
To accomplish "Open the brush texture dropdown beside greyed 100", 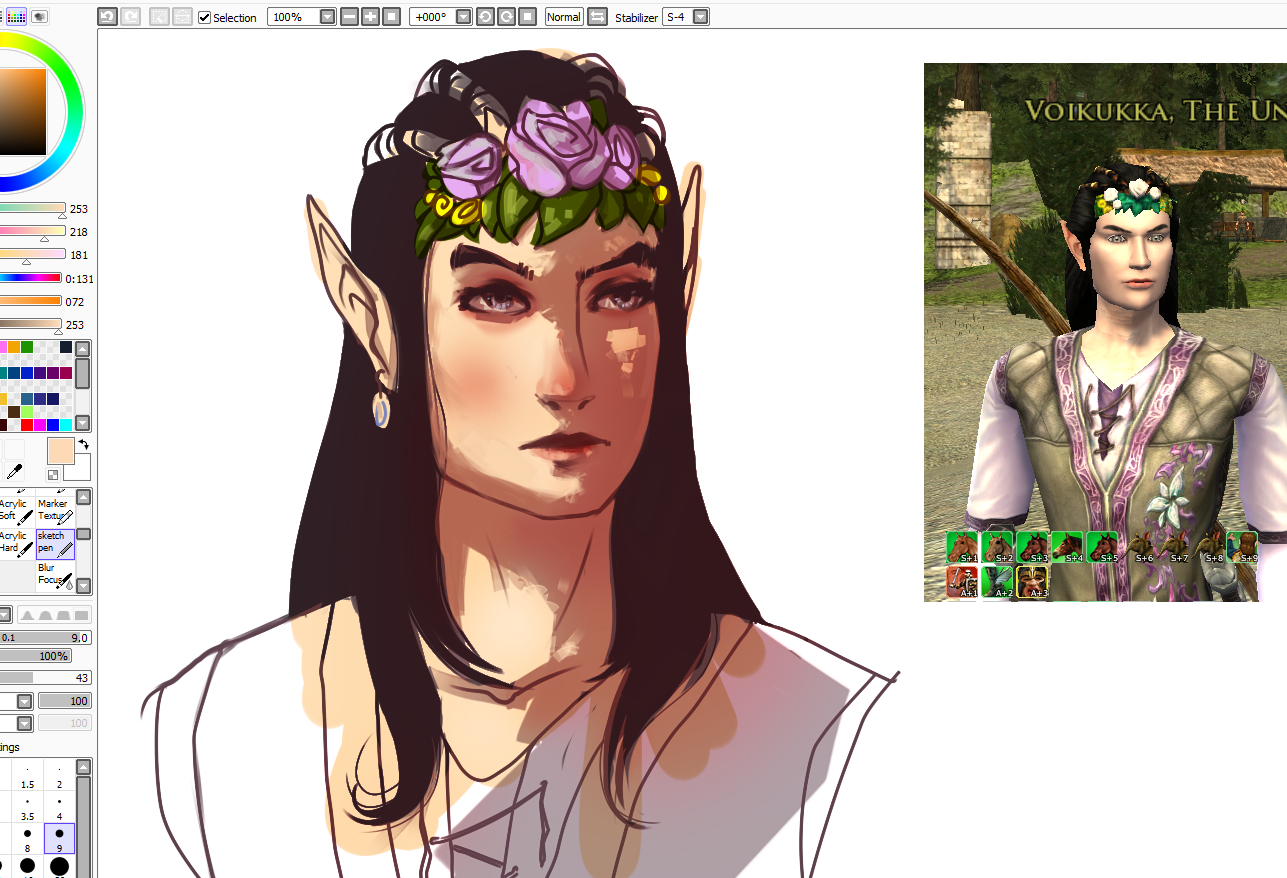I will [x=25, y=723].
